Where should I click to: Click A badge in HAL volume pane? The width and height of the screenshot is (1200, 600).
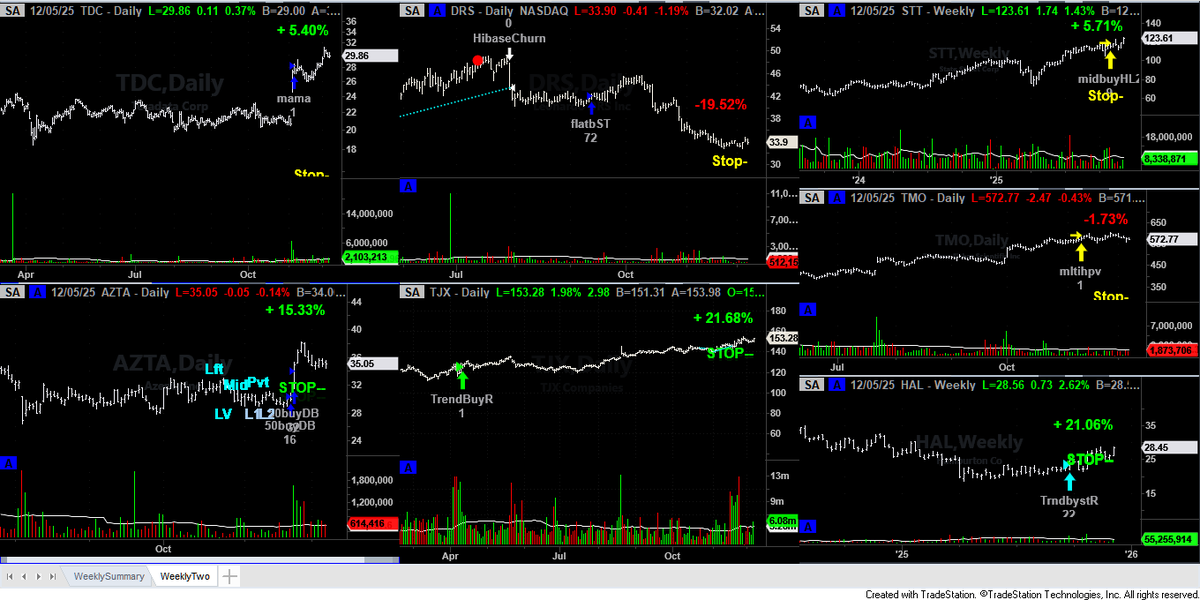(x=809, y=526)
